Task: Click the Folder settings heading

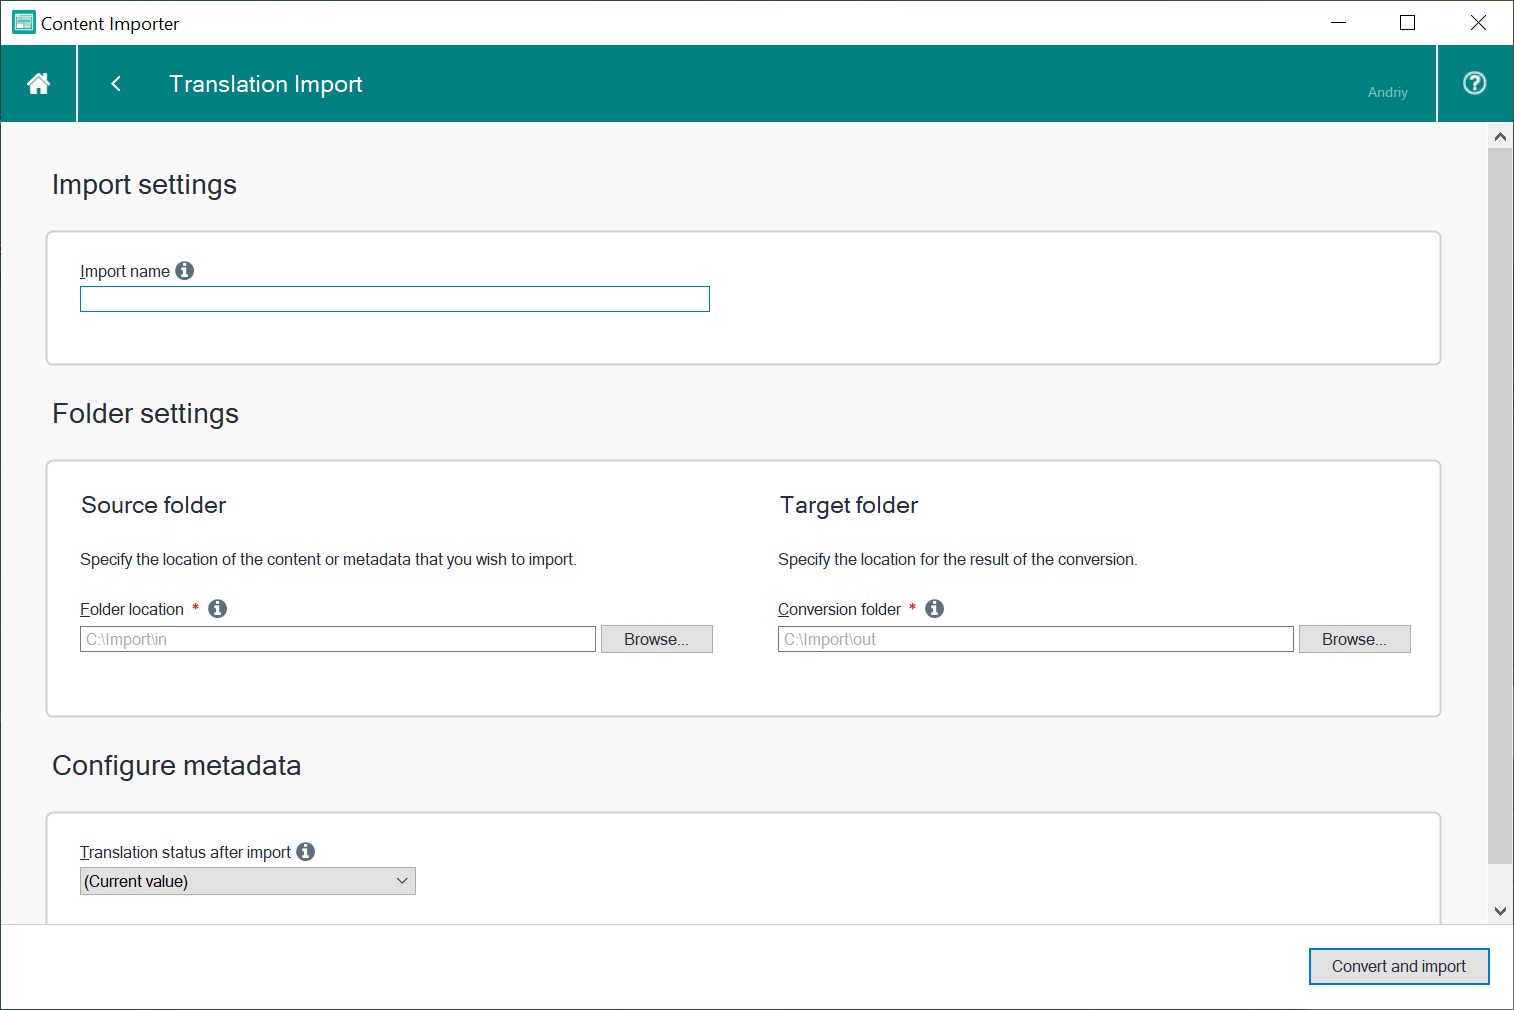Action: coord(145,414)
